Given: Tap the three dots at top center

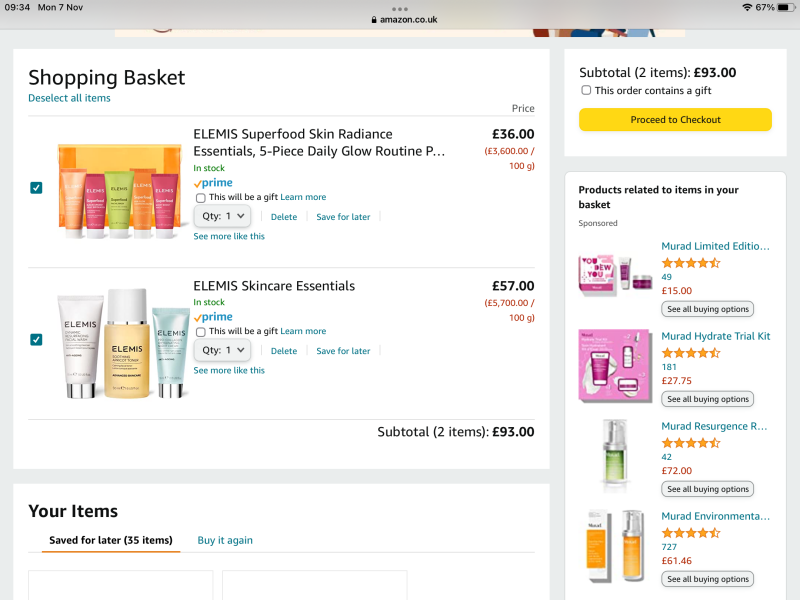Looking at the screenshot, I should 400,8.
